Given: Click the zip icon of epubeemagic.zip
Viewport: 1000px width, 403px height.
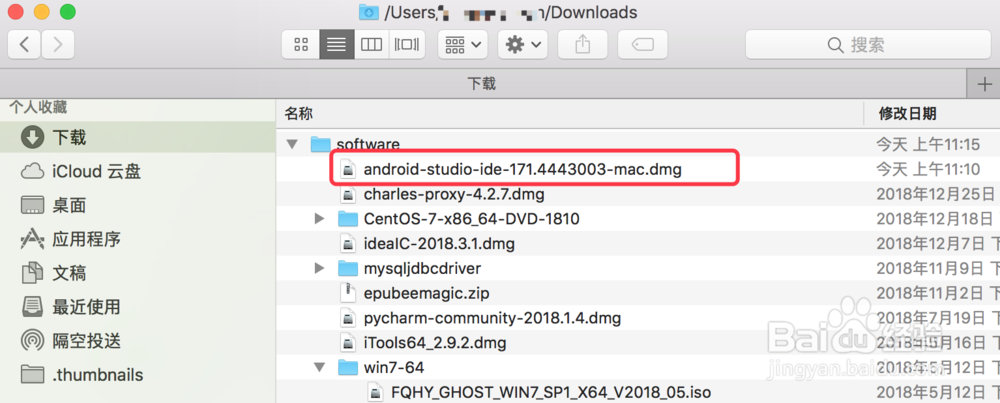Looking at the screenshot, I should (x=348, y=293).
